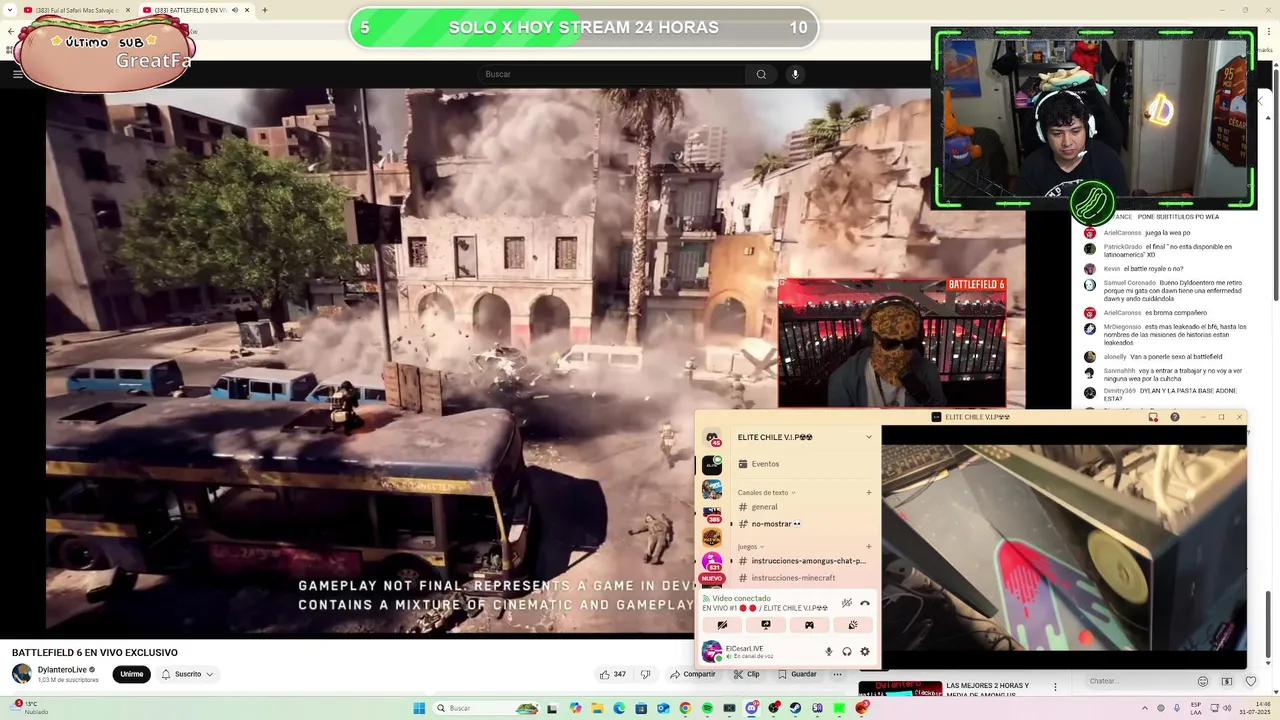The height and width of the screenshot is (720, 1280).
Task: Open emoji picker in live chat
Action: tap(1203, 681)
